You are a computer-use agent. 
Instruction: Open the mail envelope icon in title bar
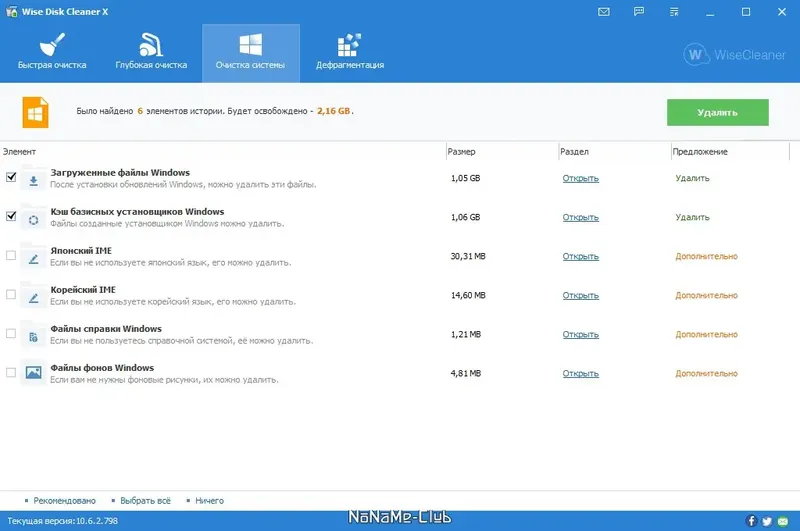click(x=604, y=12)
